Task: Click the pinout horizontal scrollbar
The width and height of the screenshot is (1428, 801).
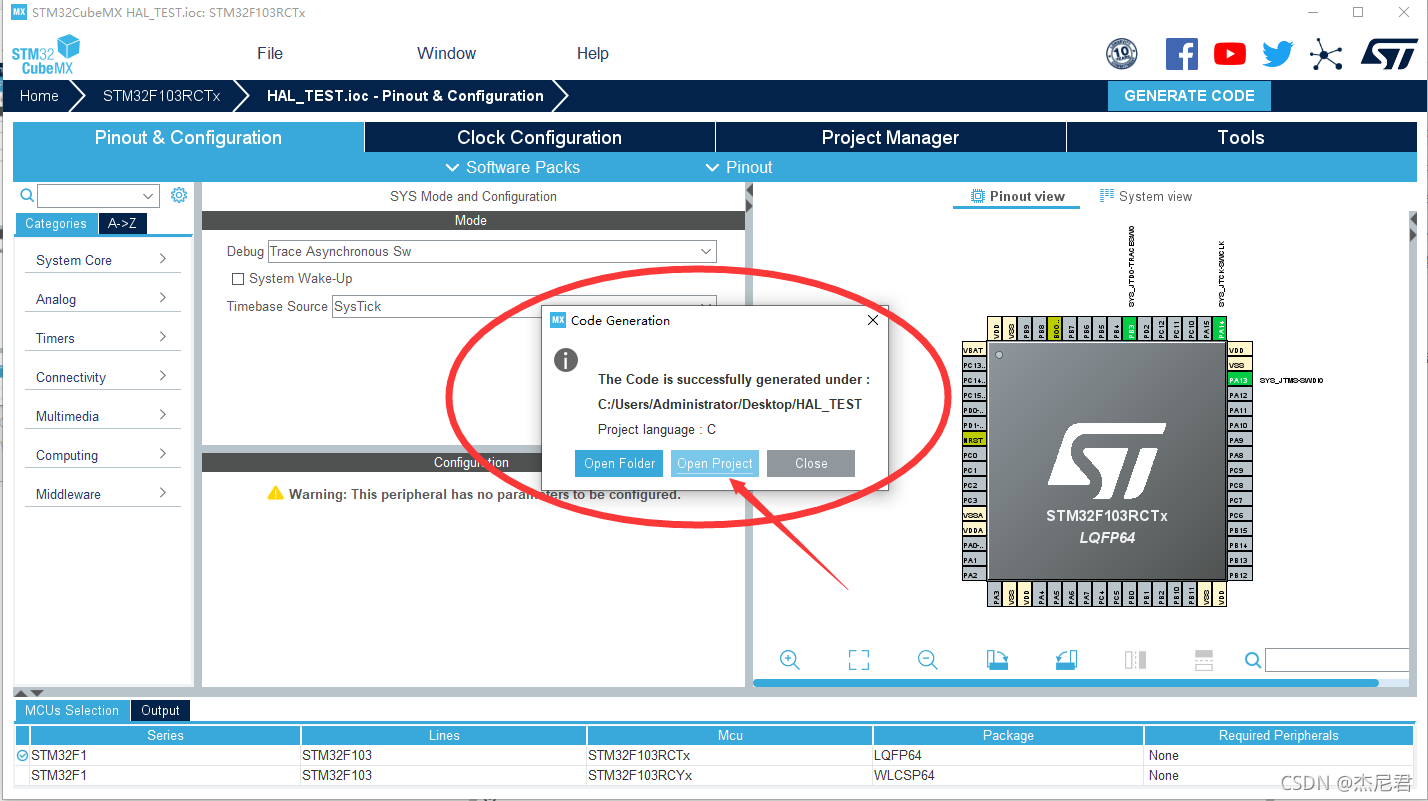Action: tap(1066, 683)
